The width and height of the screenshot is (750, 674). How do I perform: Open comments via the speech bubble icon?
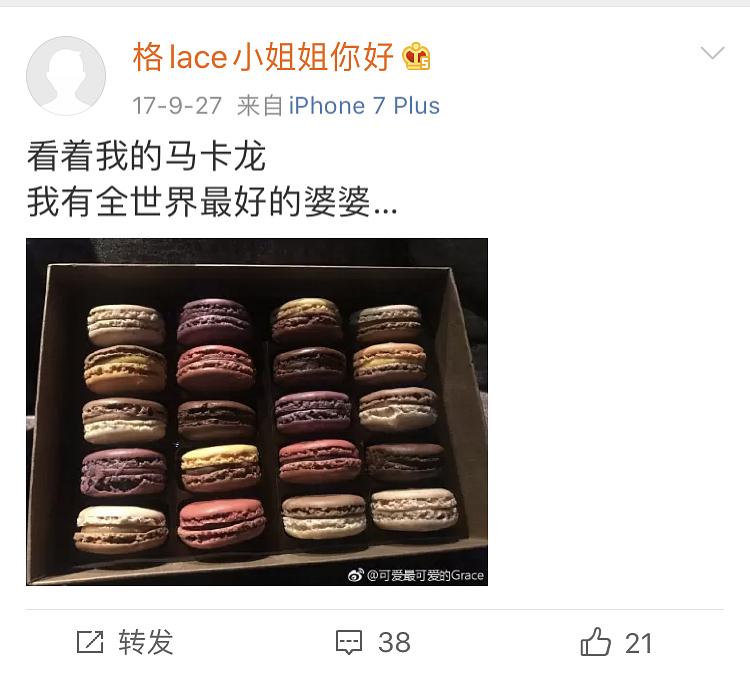[349, 642]
